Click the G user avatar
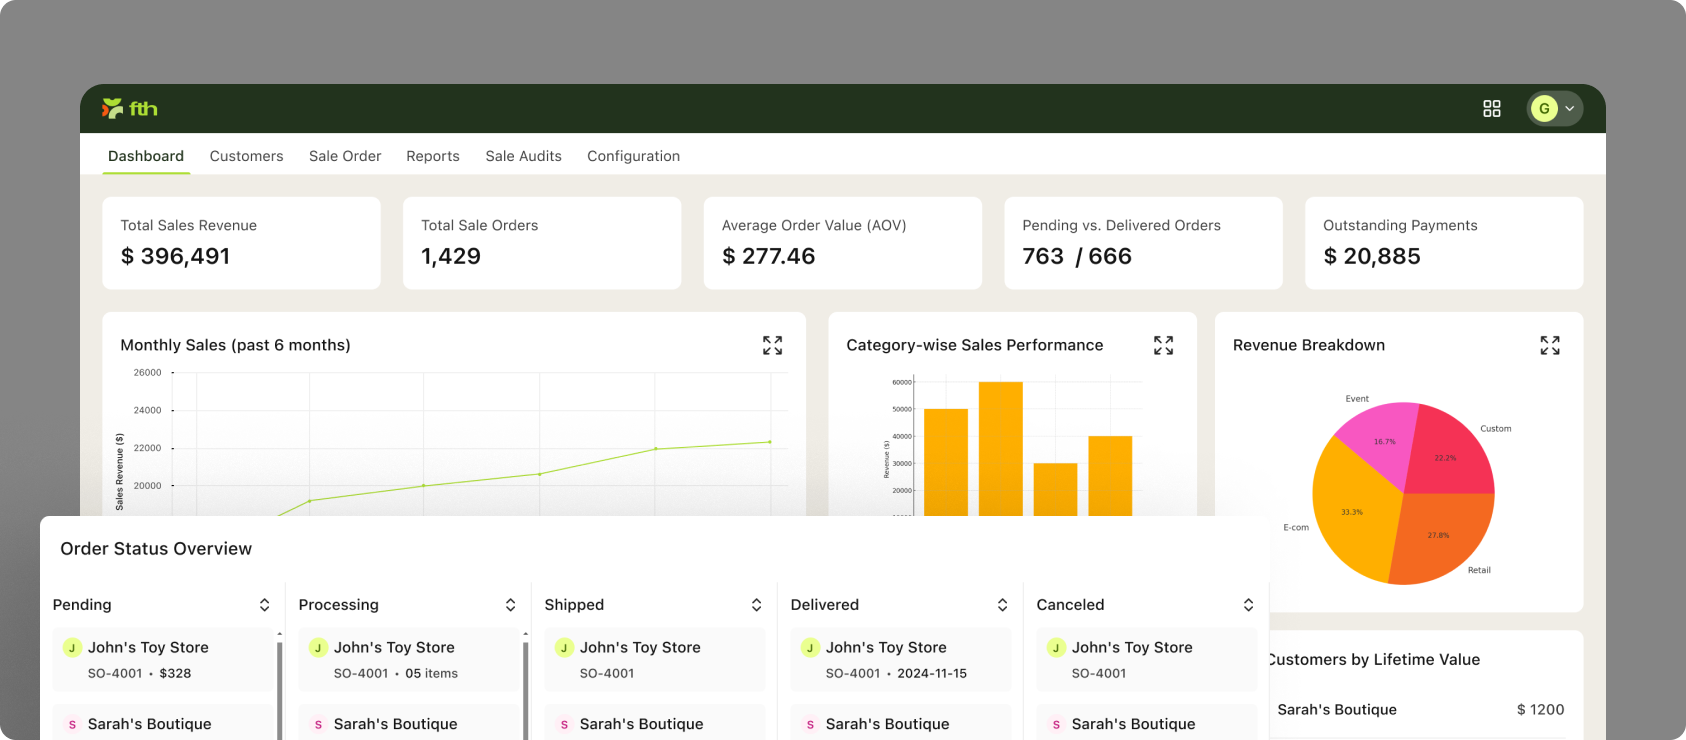Screen dimensions: 1686x740 (x=1544, y=108)
